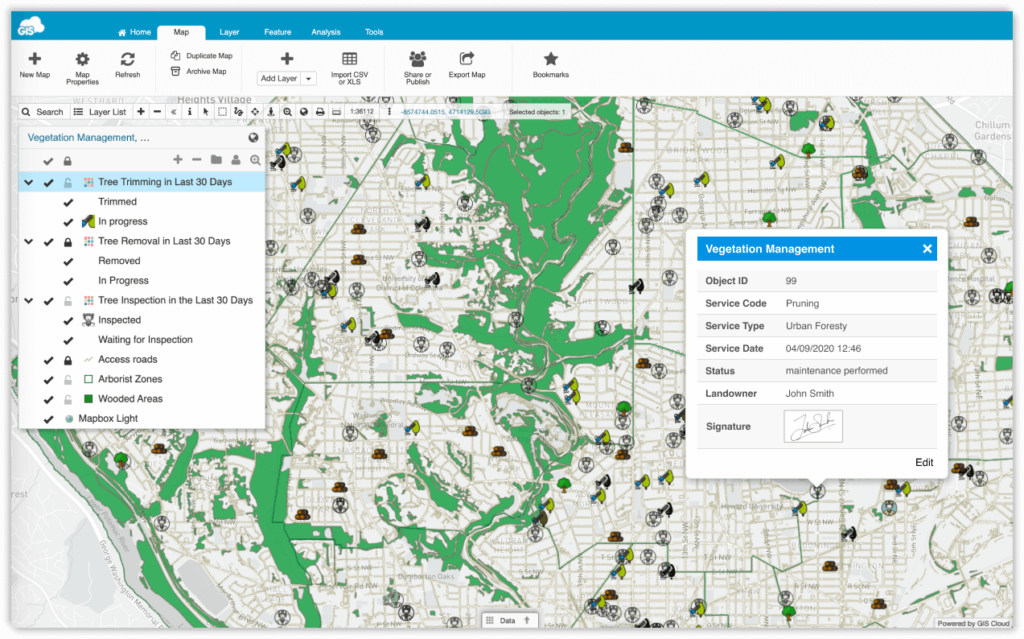Click add layer plus in layer panel
This screenshot has width=1024, height=639.
(x=178, y=159)
